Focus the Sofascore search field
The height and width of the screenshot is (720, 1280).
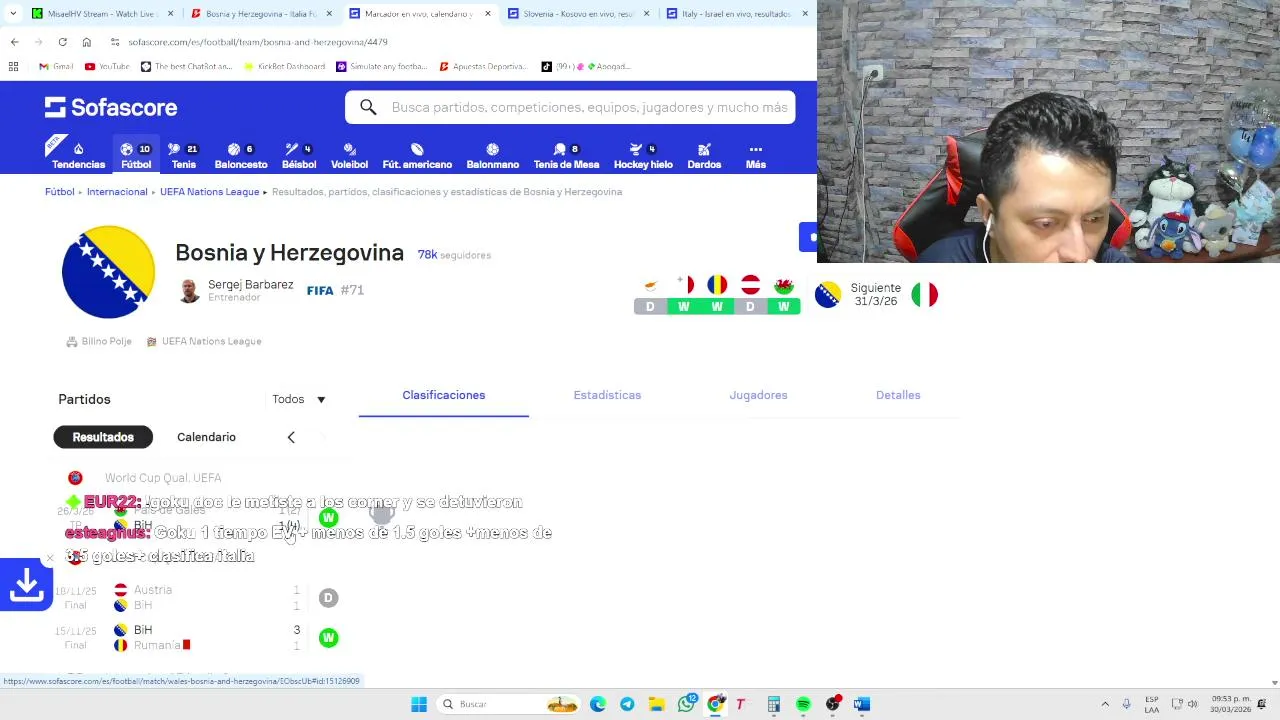(x=570, y=107)
